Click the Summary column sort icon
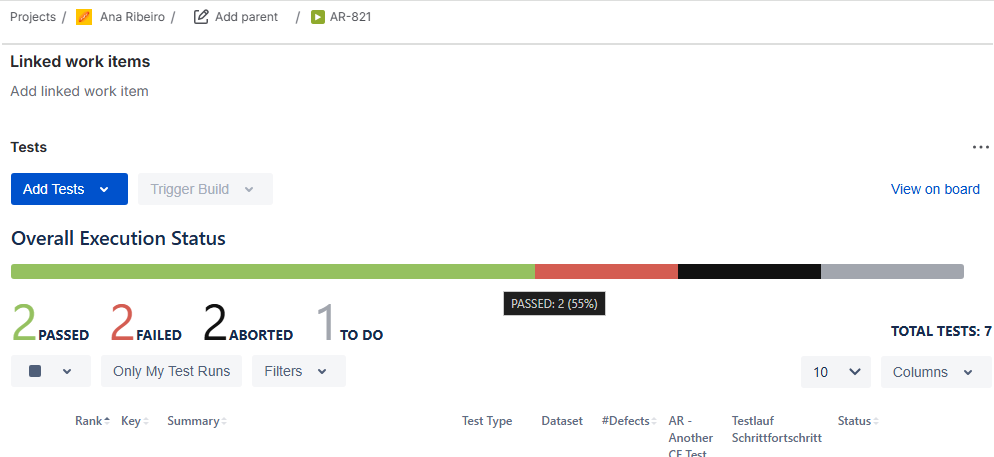Image resolution: width=994 pixels, height=457 pixels. [224, 421]
